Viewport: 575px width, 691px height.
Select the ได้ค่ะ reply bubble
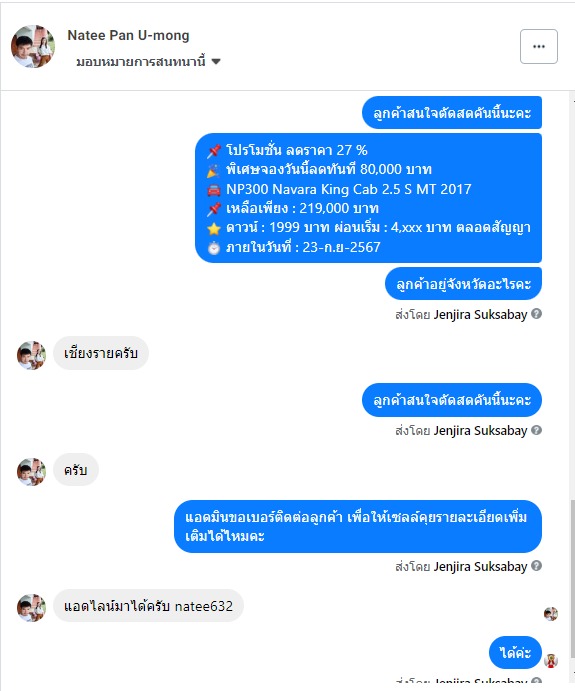point(515,652)
